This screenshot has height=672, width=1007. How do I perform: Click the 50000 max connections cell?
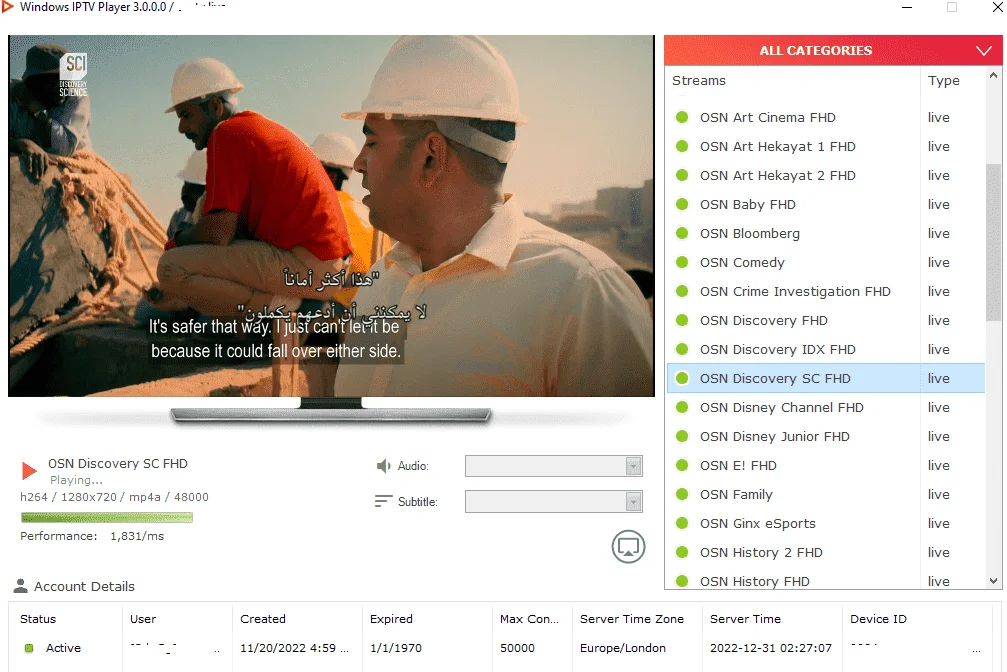(x=518, y=648)
